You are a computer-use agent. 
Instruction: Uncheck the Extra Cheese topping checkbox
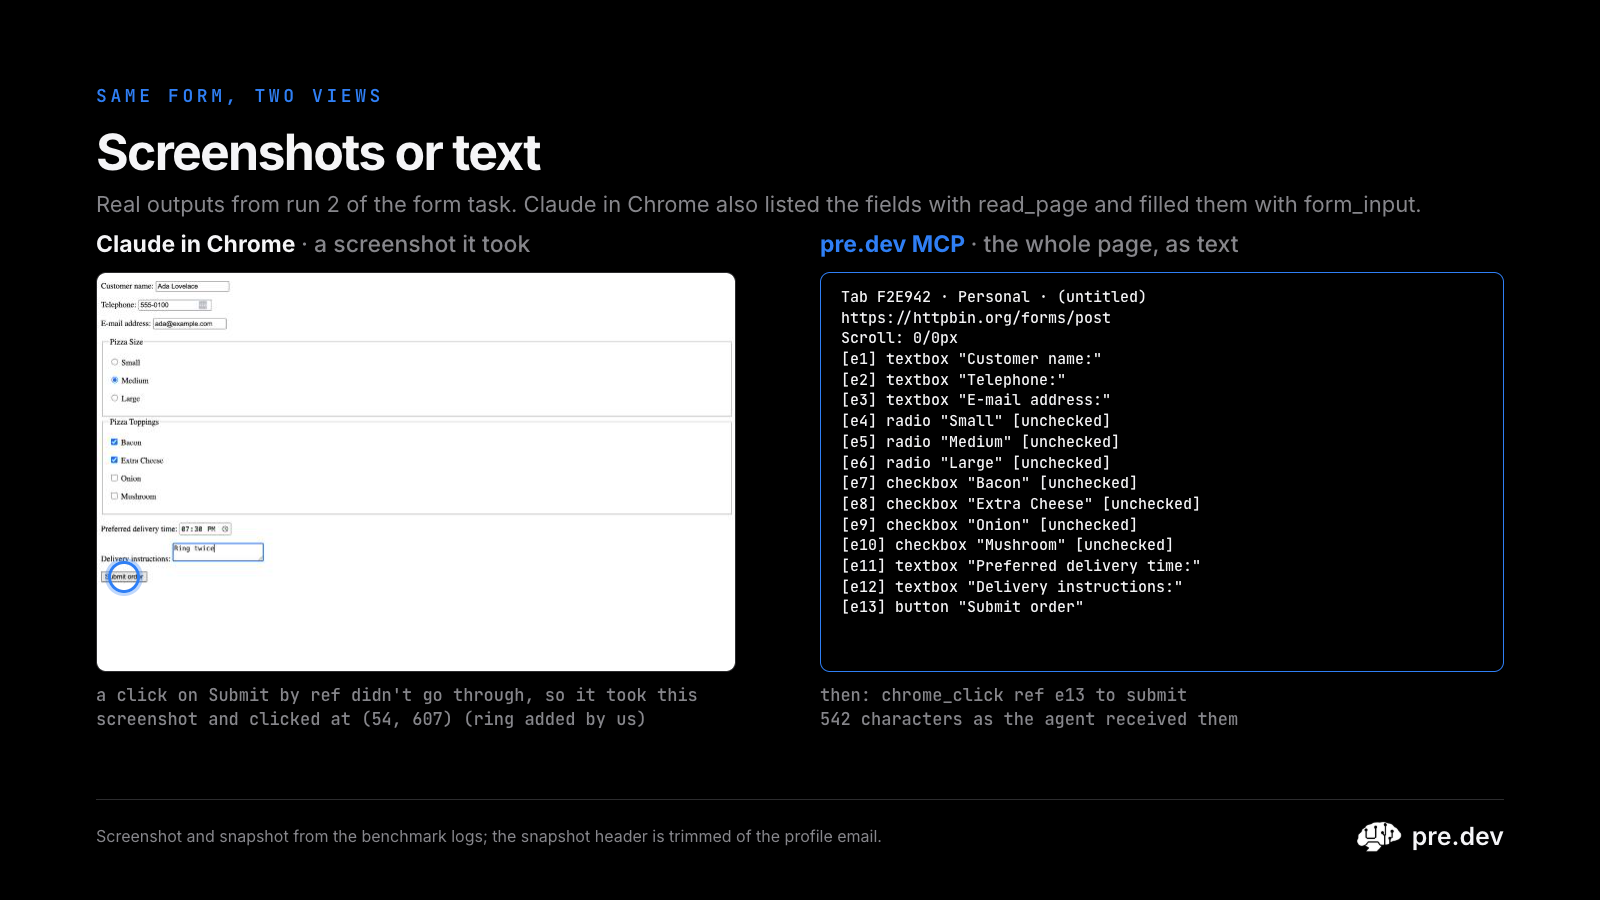tap(114, 460)
